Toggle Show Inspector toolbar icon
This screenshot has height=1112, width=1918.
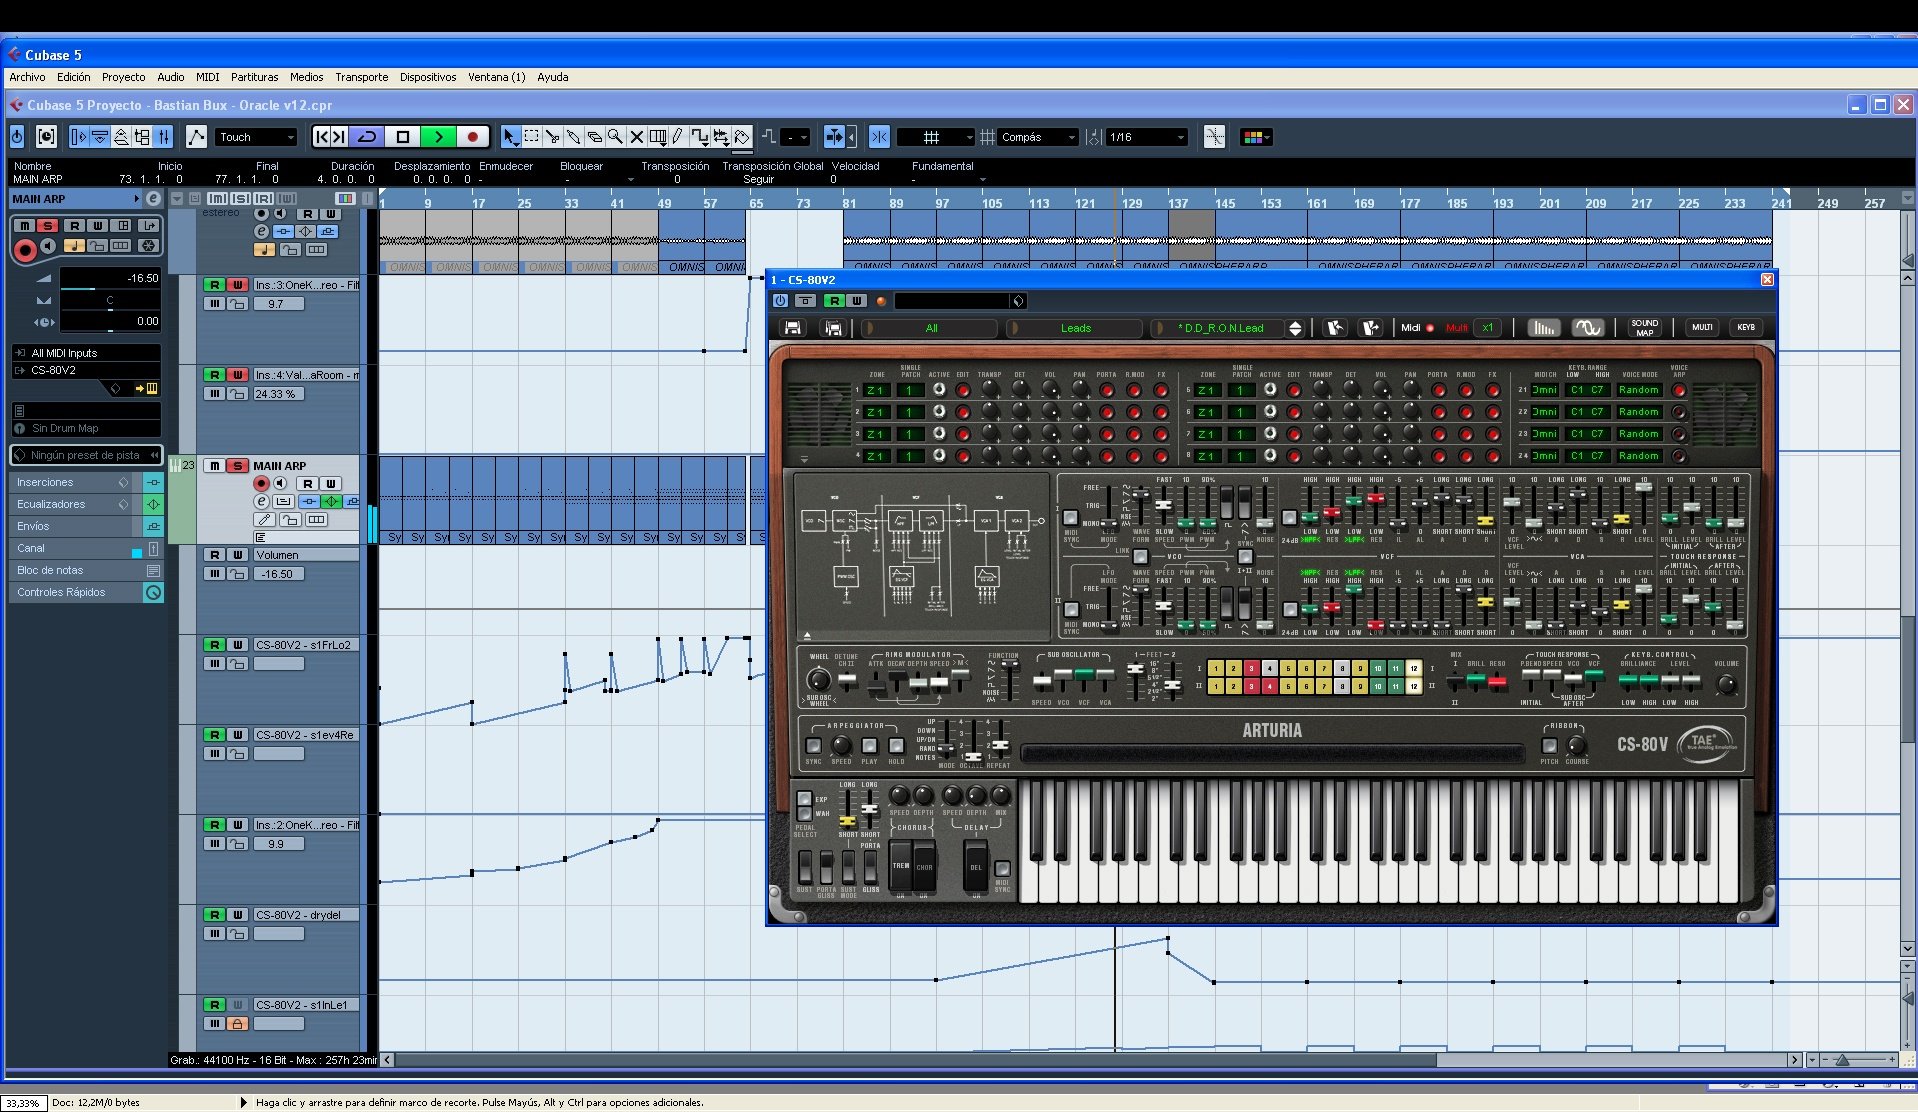point(79,137)
